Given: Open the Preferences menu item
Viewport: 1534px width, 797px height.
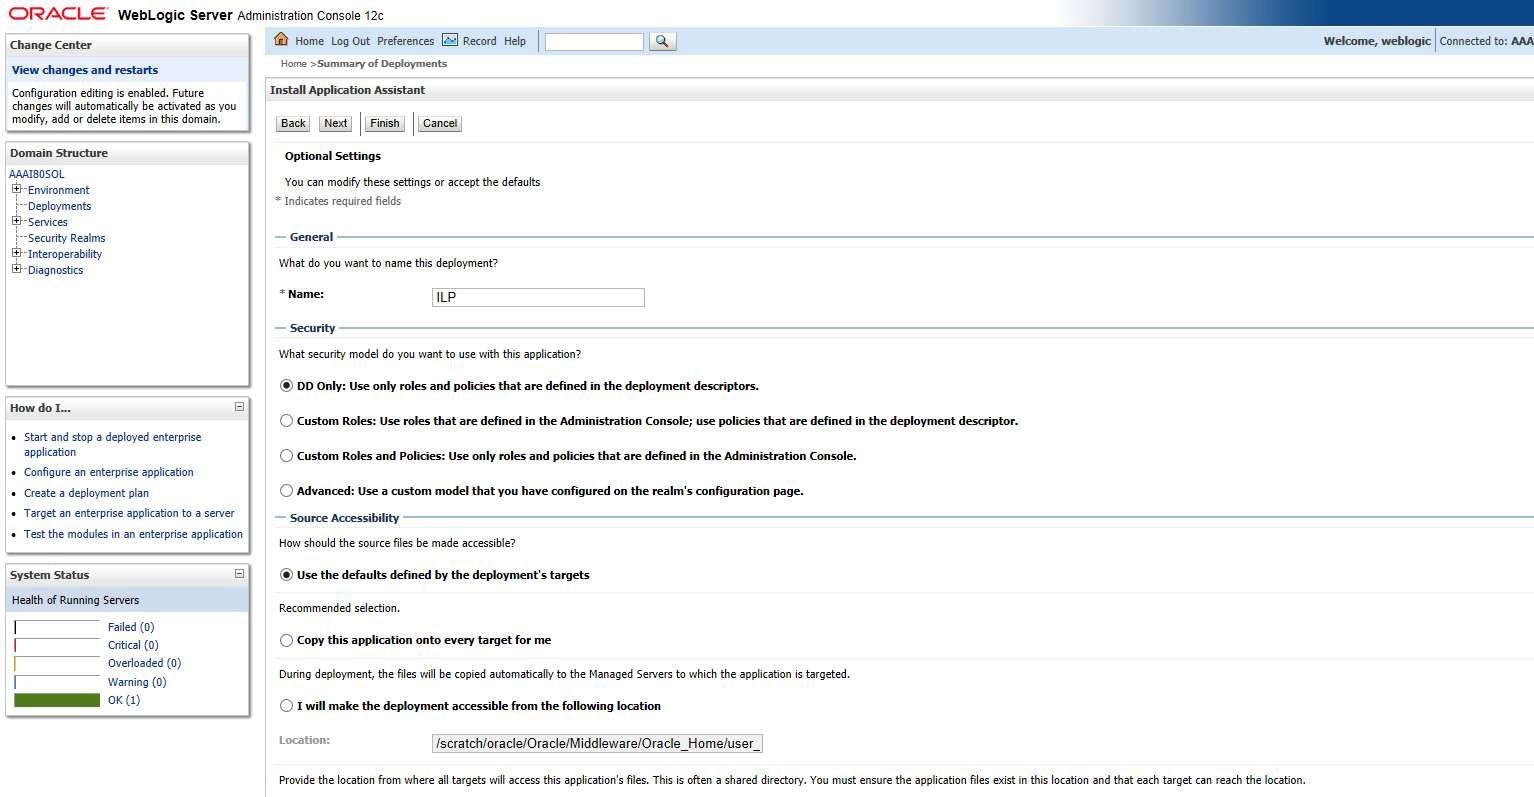Looking at the screenshot, I should (x=405, y=41).
